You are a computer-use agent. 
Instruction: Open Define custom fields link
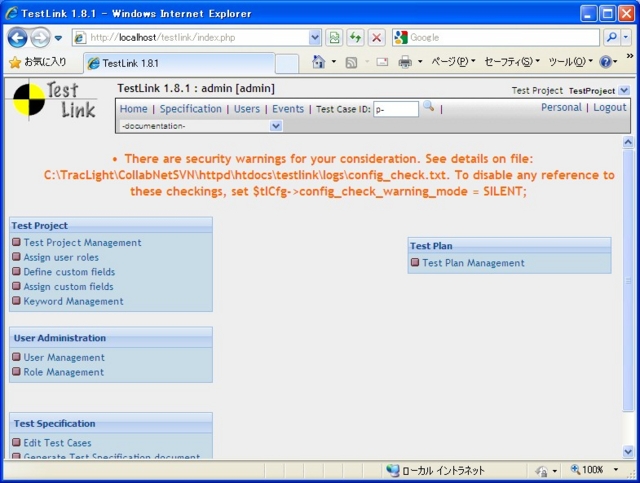click(x=69, y=272)
